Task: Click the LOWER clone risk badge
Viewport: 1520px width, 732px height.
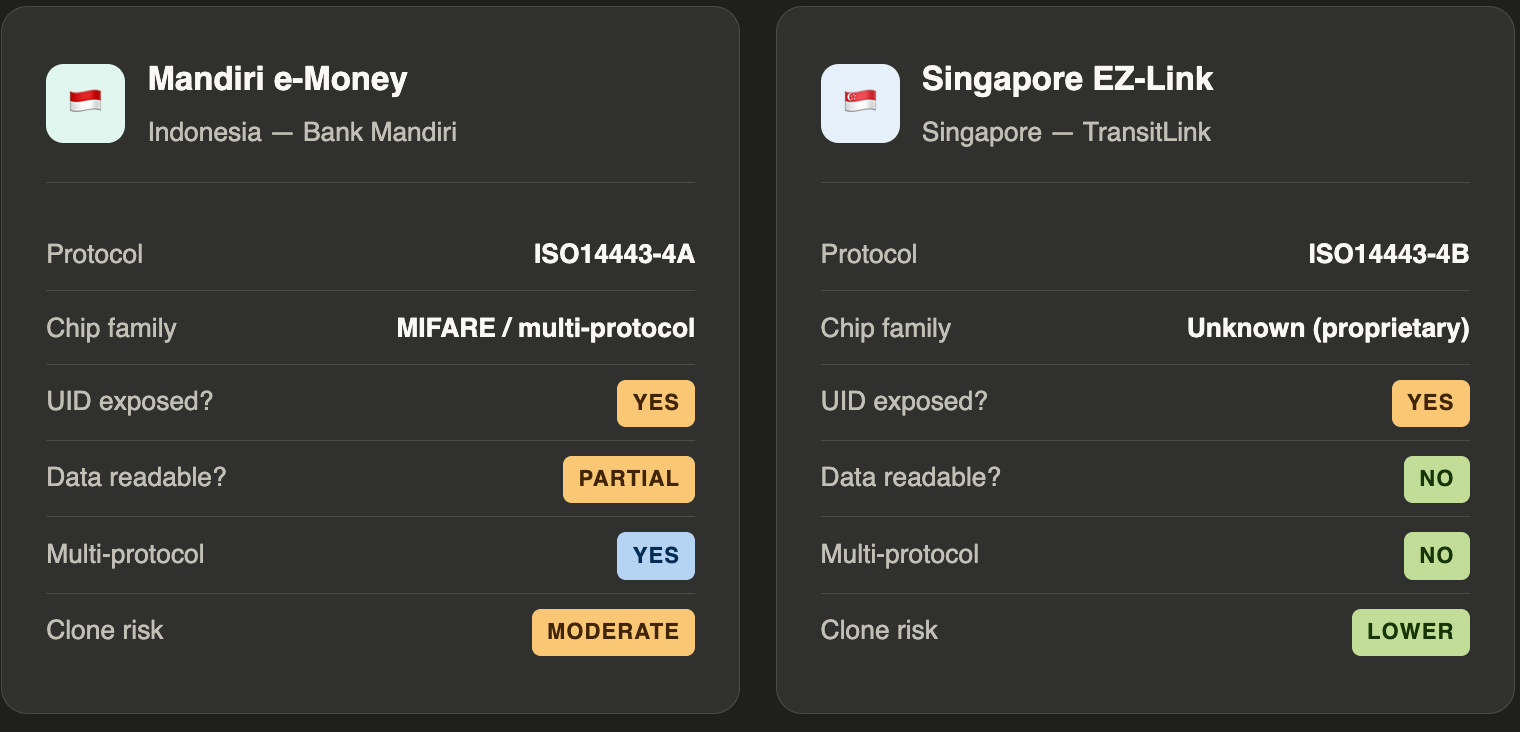Action: coord(1411,632)
